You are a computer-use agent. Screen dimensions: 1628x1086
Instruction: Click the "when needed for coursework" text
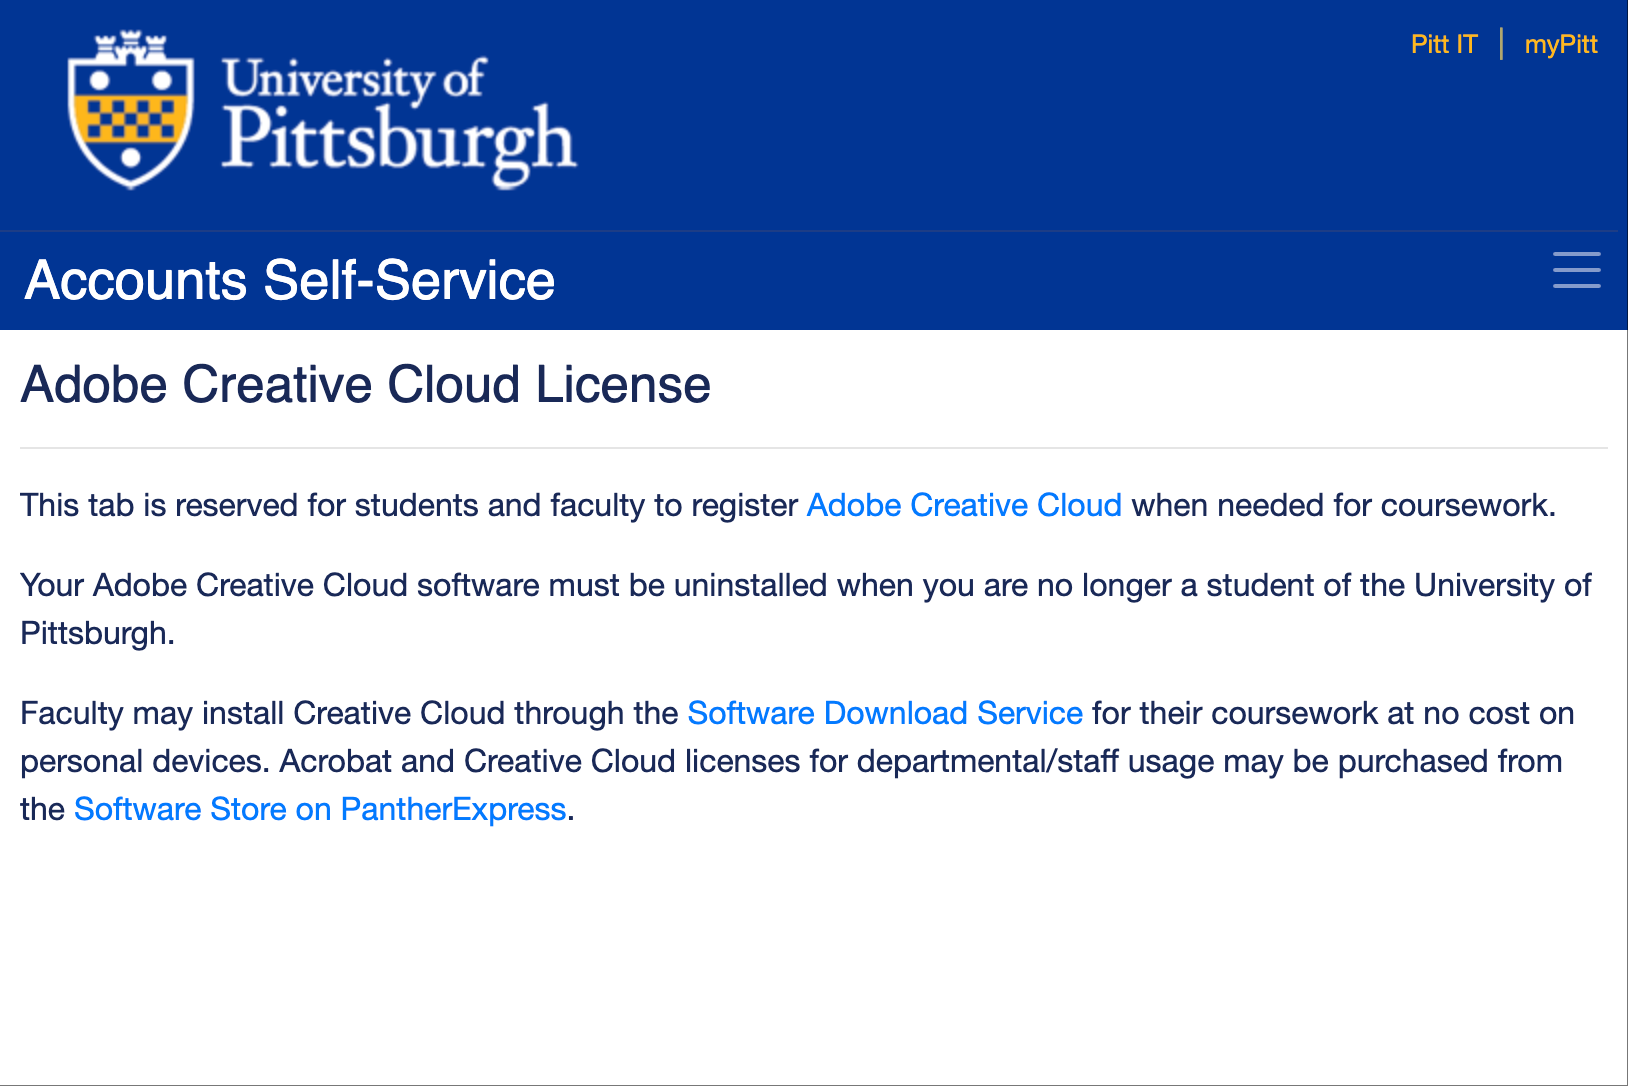[x=1342, y=505]
